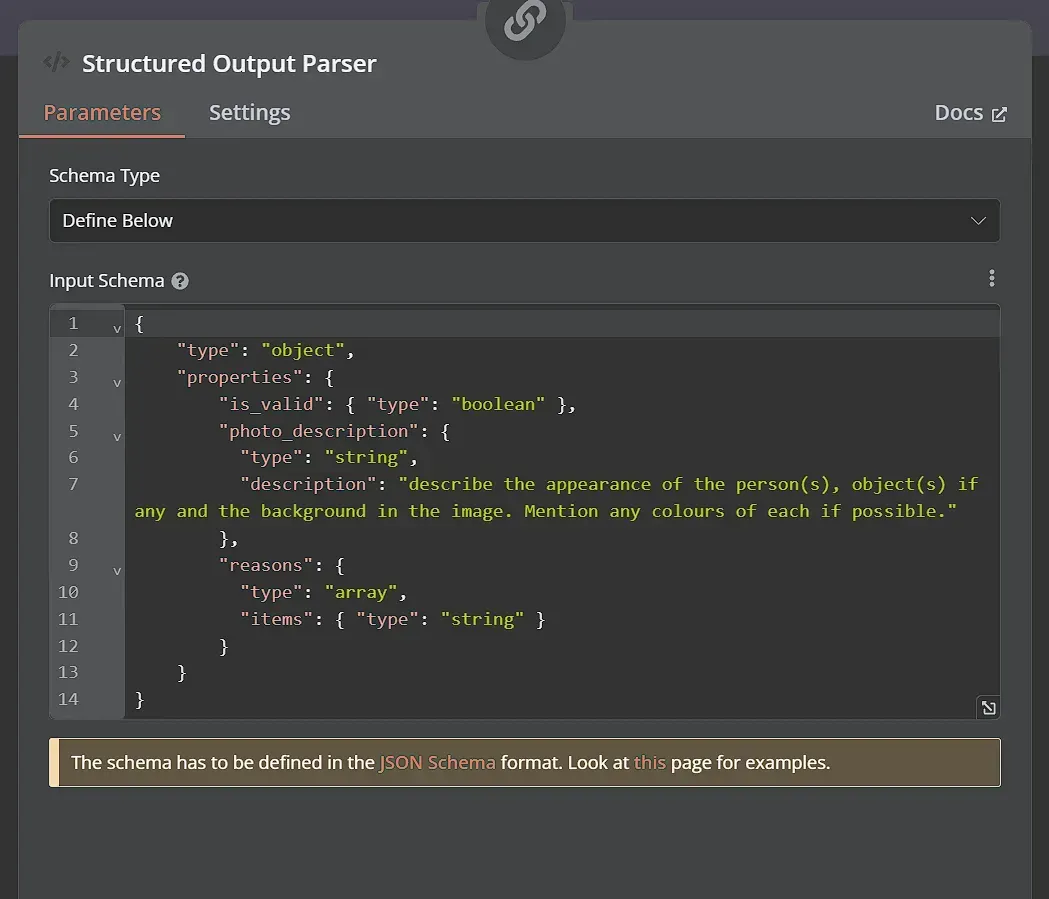The width and height of the screenshot is (1049, 899).
Task: Collapse the properties block on line 3
Action: [x=117, y=383]
